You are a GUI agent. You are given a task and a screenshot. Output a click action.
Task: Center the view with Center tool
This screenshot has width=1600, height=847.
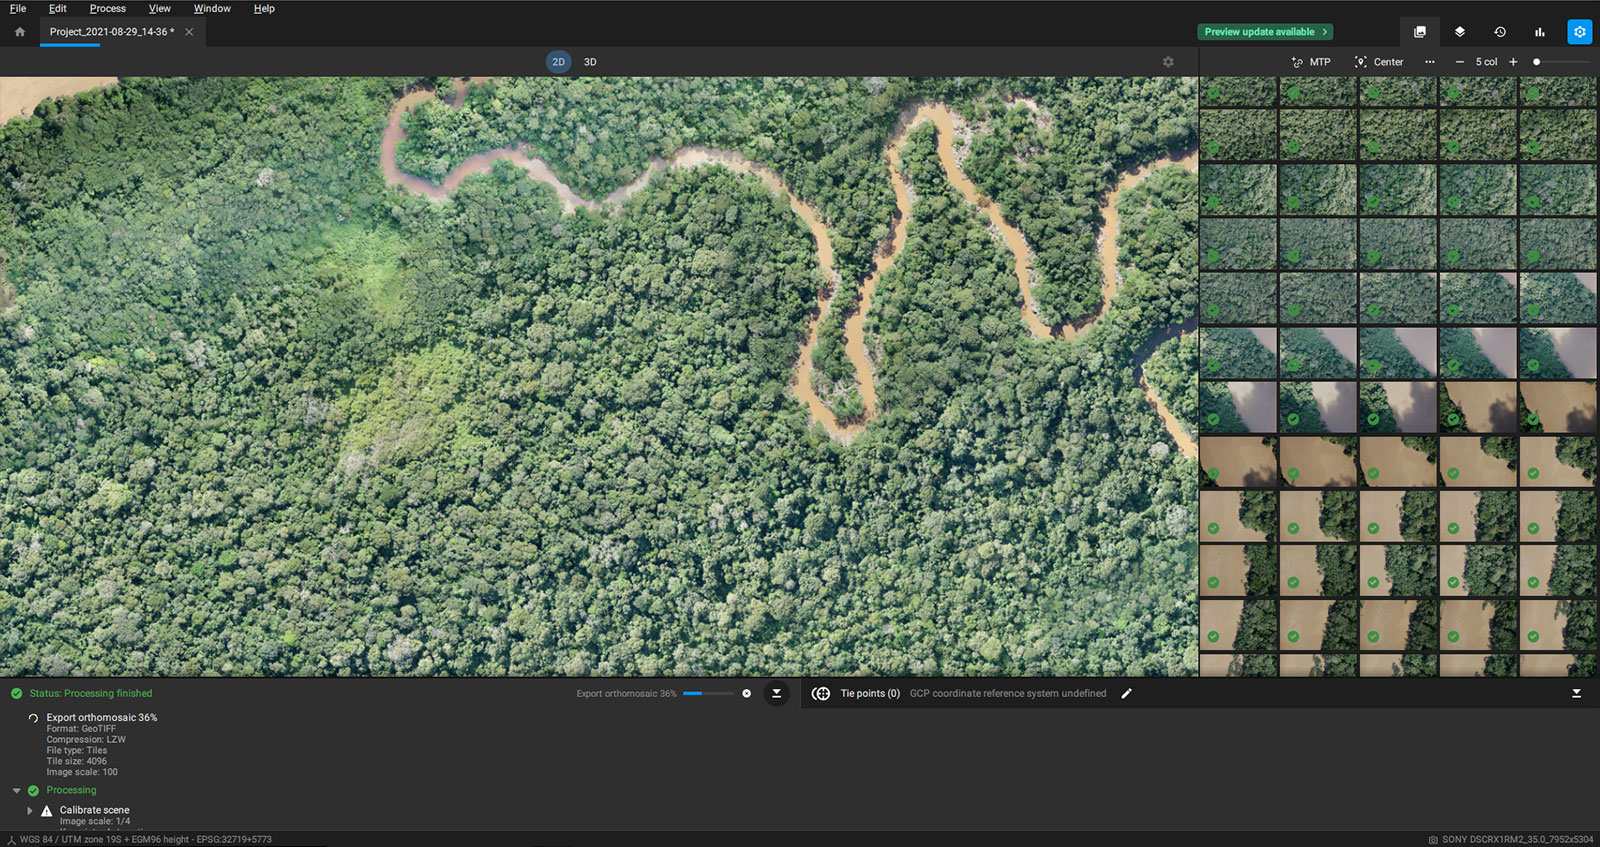(1379, 62)
